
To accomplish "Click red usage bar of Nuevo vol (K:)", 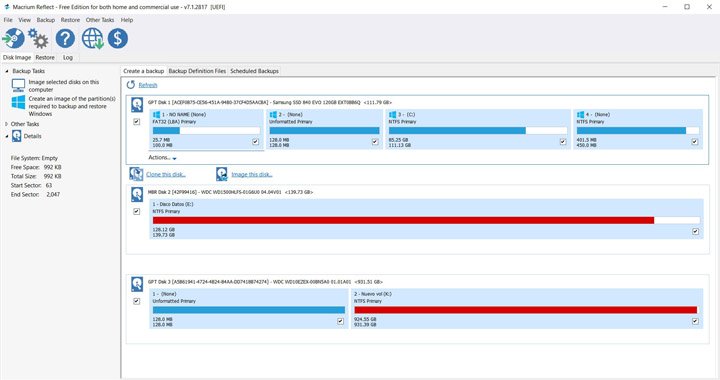I will click(x=526, y=310).
